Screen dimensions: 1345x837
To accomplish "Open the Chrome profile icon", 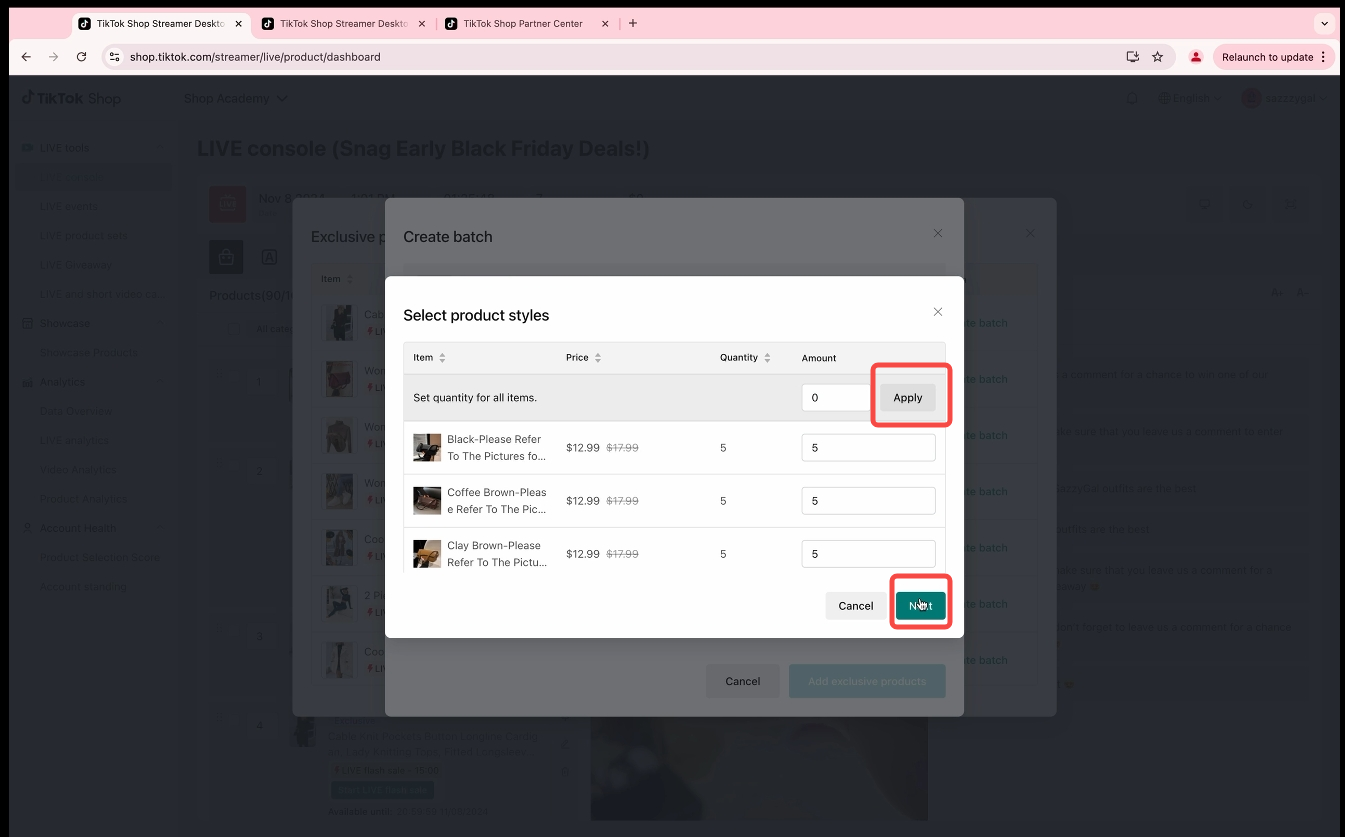I will click(x=1195, y=57).
